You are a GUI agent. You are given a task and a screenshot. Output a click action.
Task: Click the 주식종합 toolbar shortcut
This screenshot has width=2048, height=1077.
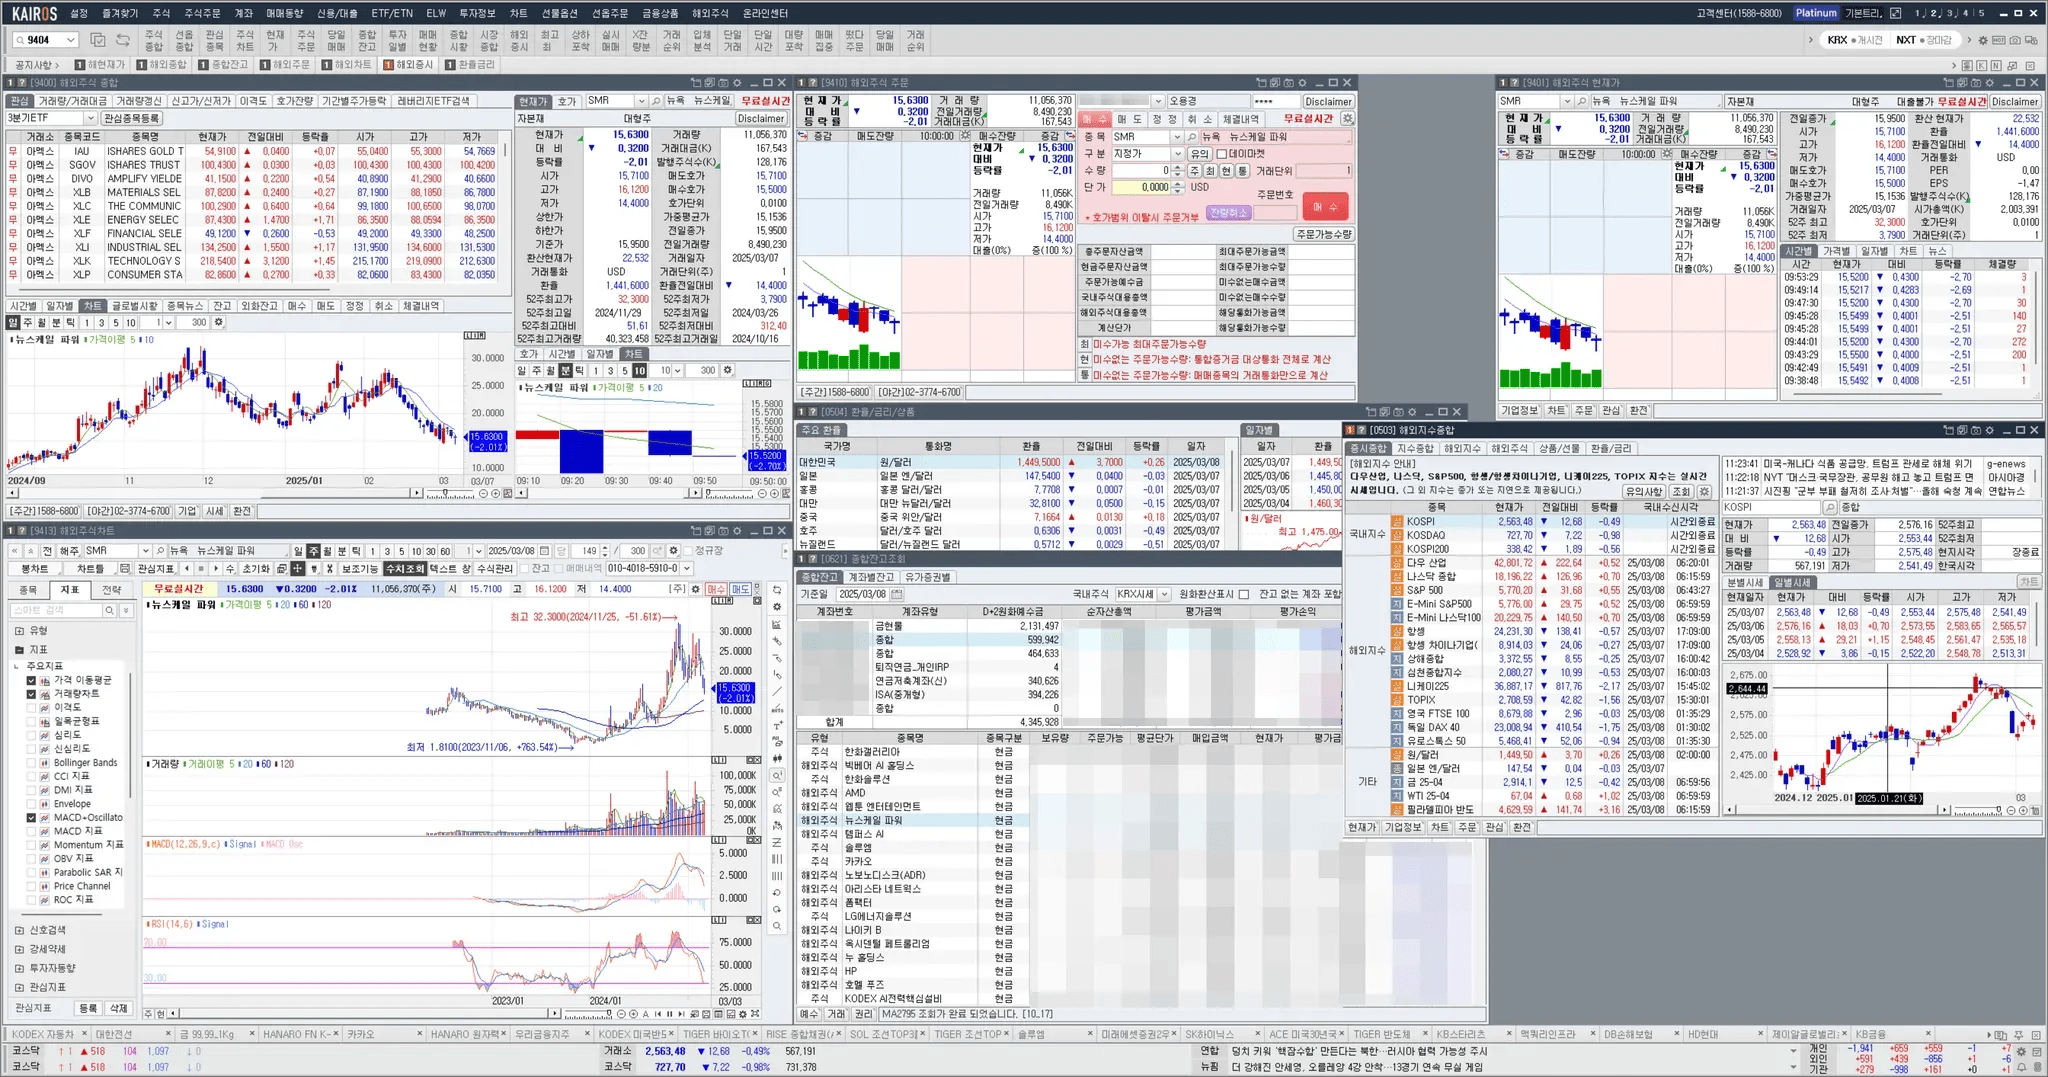(154, 40)
